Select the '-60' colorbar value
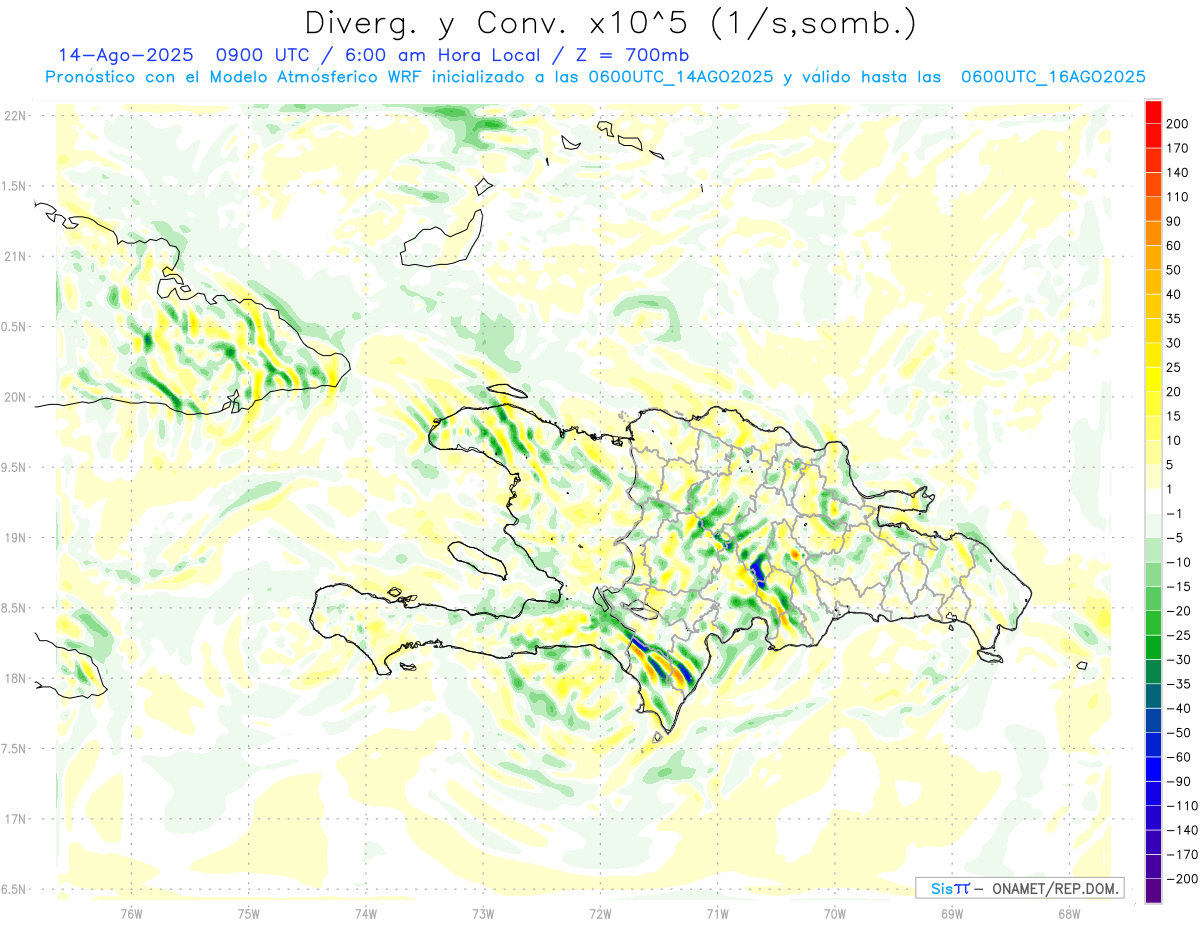The image size is (1200, 927). [1179, 758]
